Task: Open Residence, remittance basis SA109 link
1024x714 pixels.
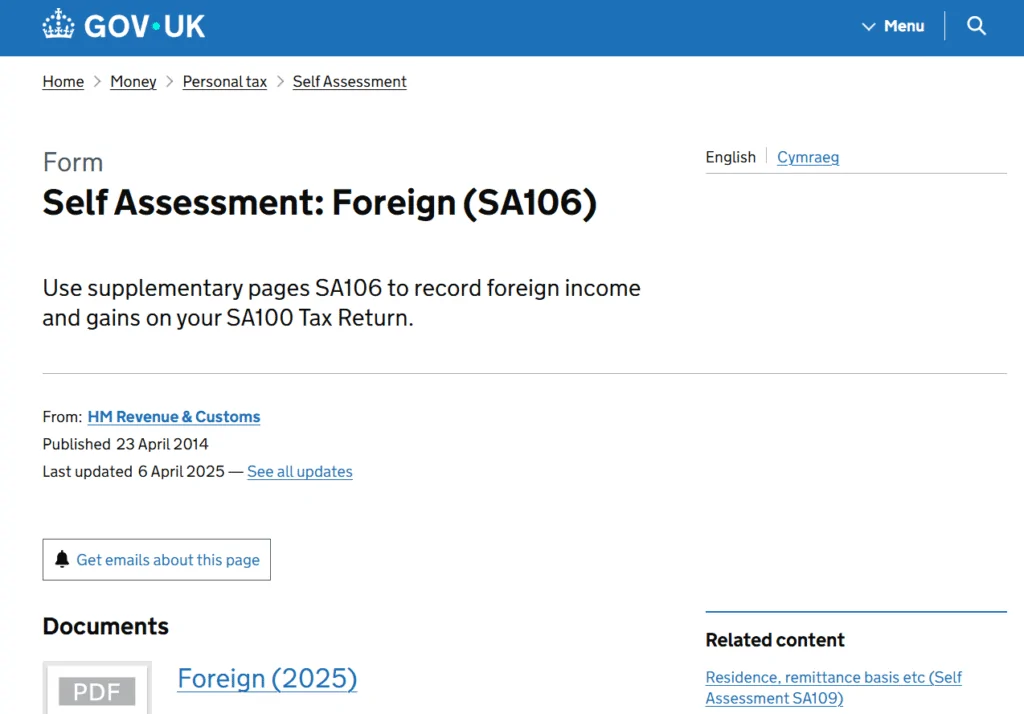Action: point(833,688)
